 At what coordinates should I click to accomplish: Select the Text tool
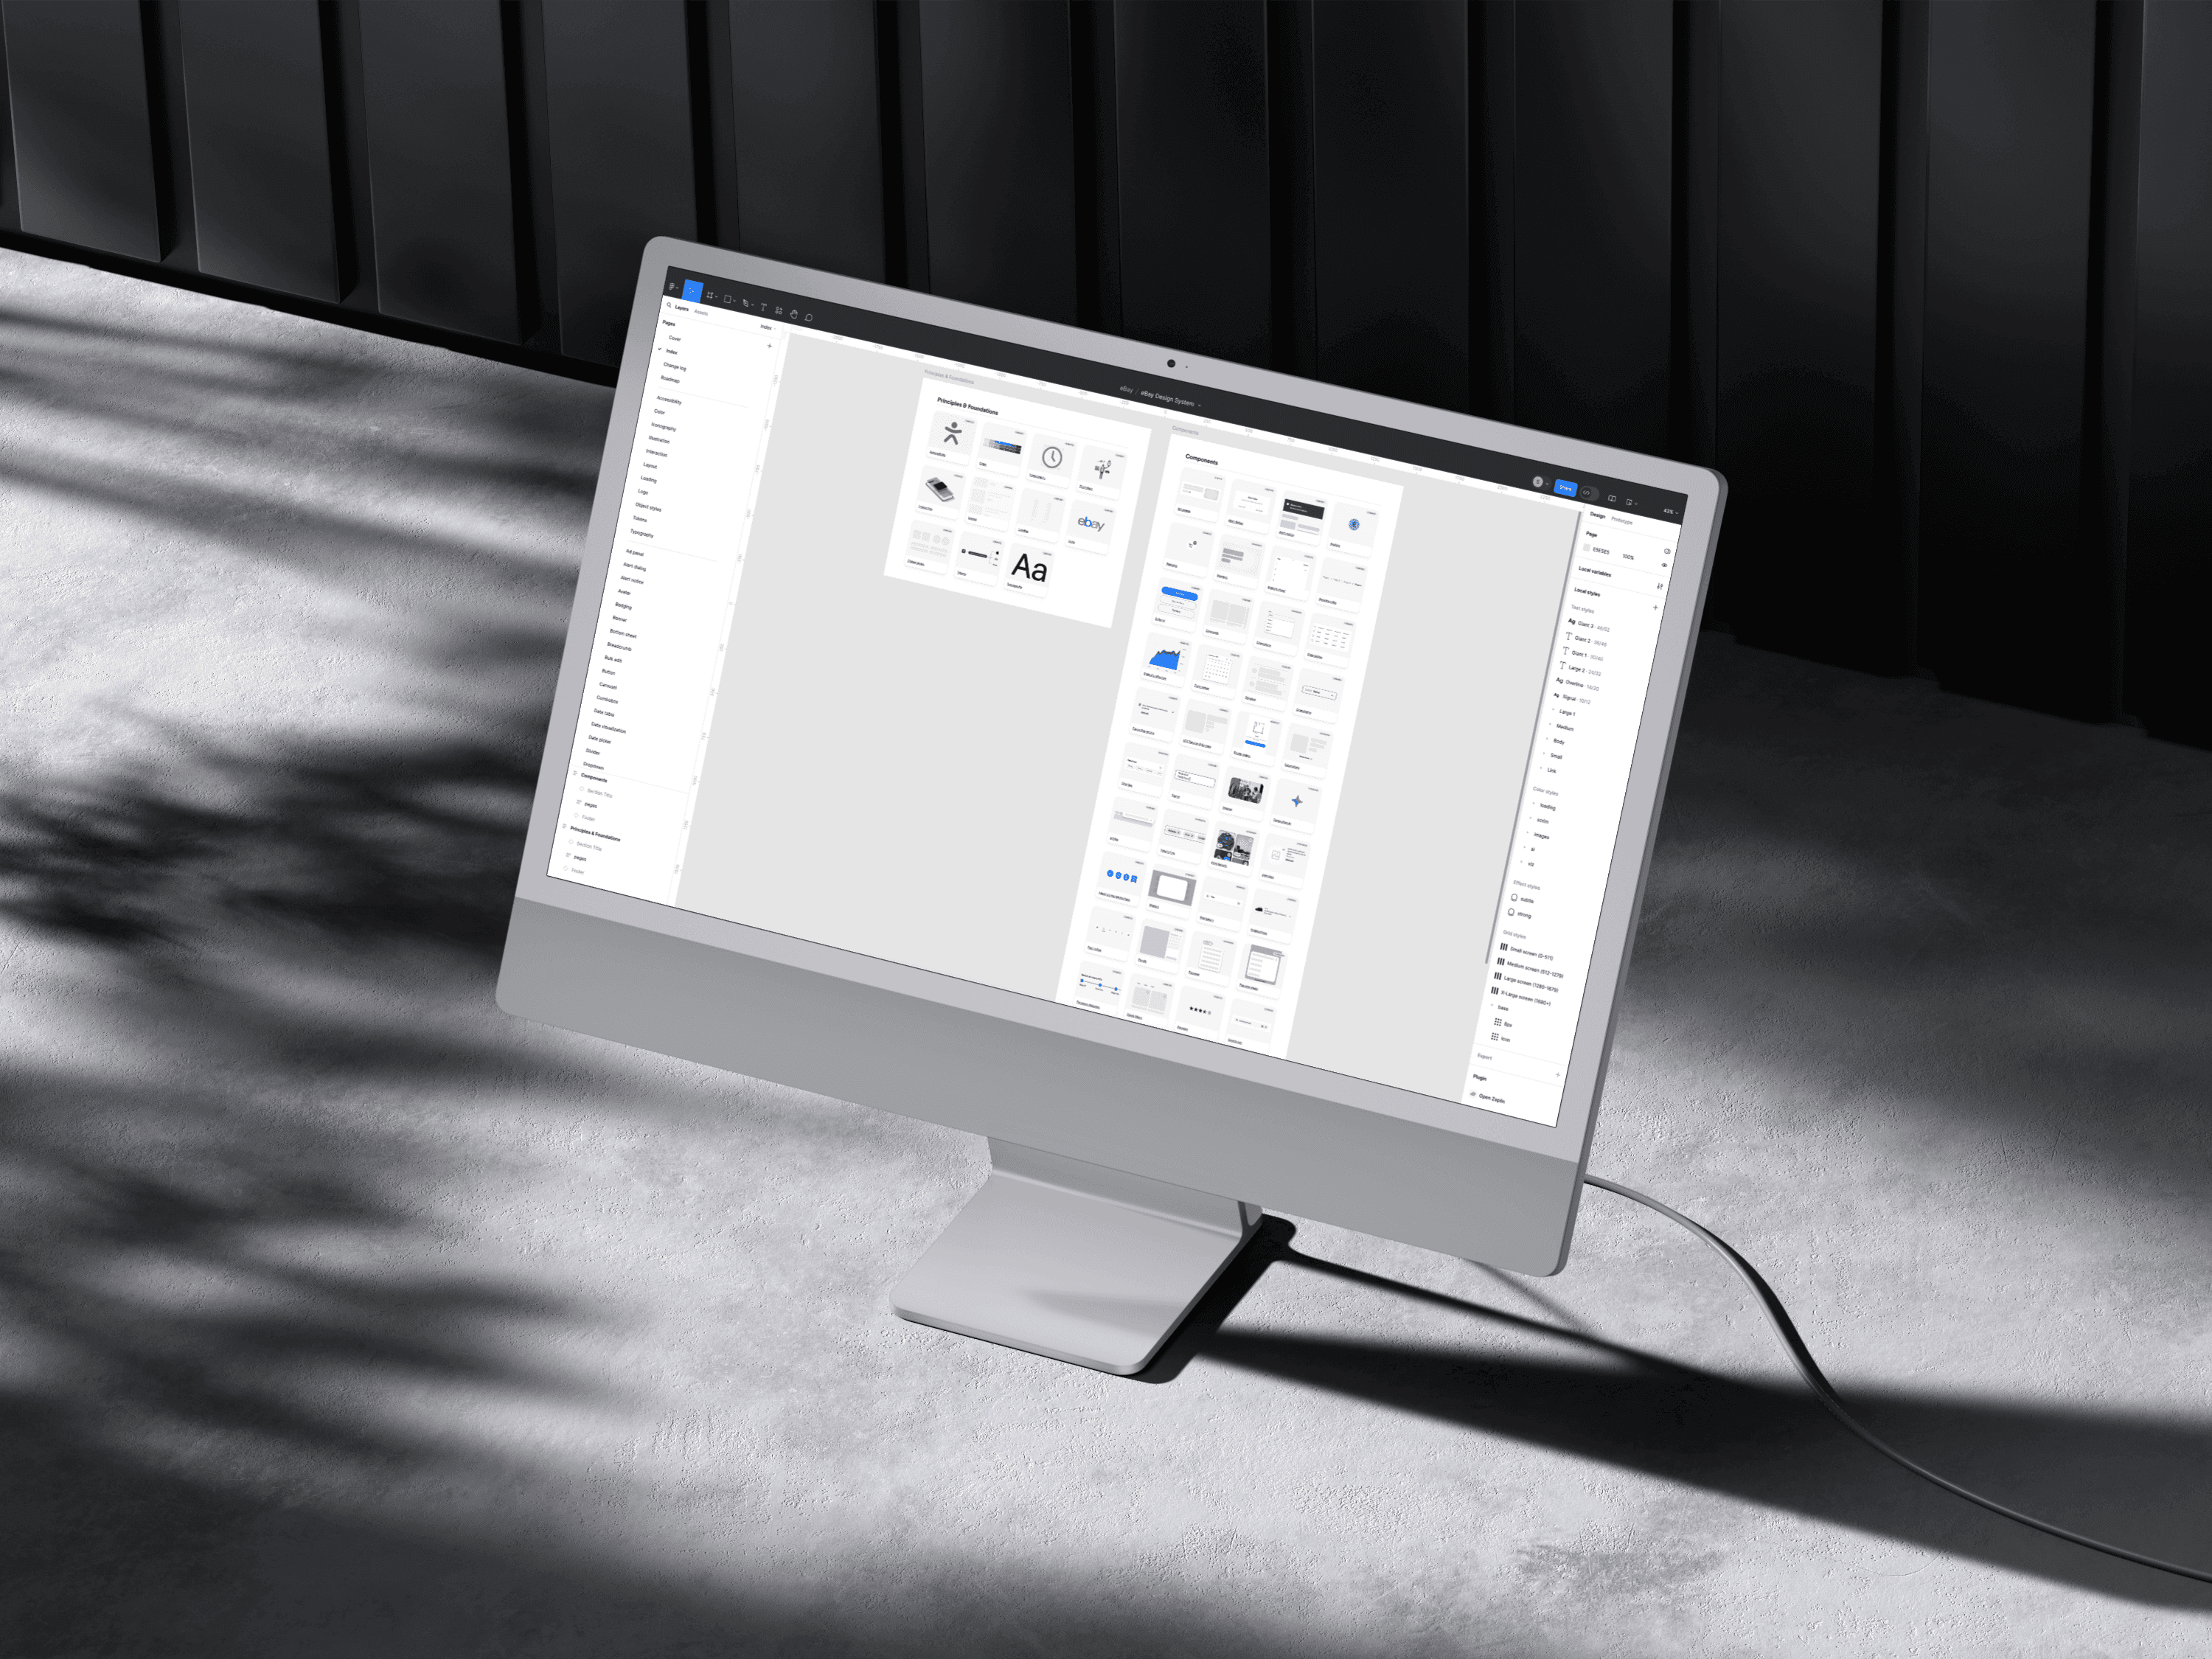click(764, 308)
